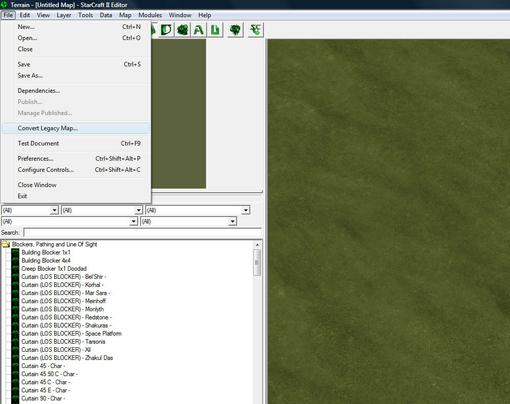This screenshot has width=510, height=404.
Task: Click the dark green blob toolbar icon
Action: (x=183, y=30)
